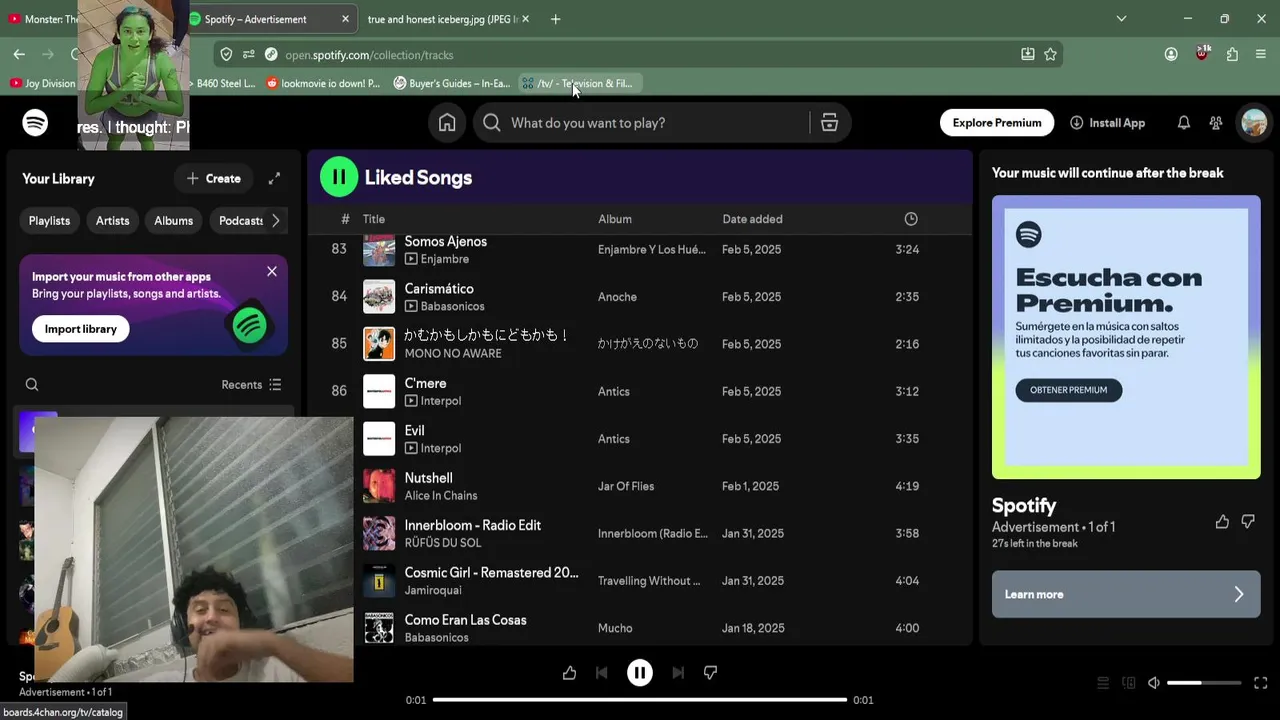Dislike the advertisement with thumbs down

(x=1248, y=521)
